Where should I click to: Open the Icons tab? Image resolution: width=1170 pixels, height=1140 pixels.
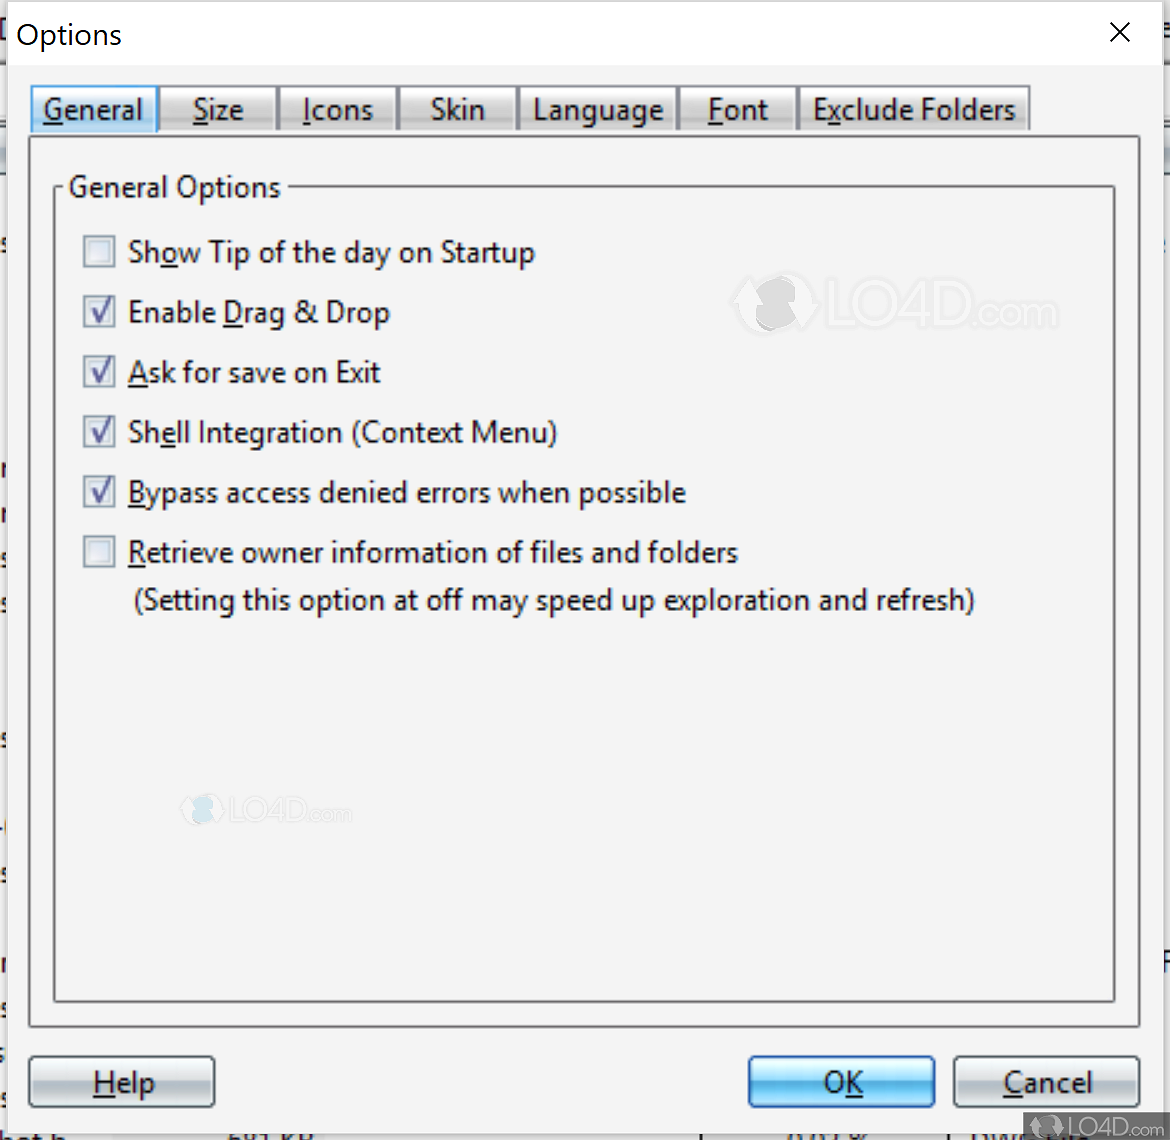pyautogui.click(x=337, y=110)
